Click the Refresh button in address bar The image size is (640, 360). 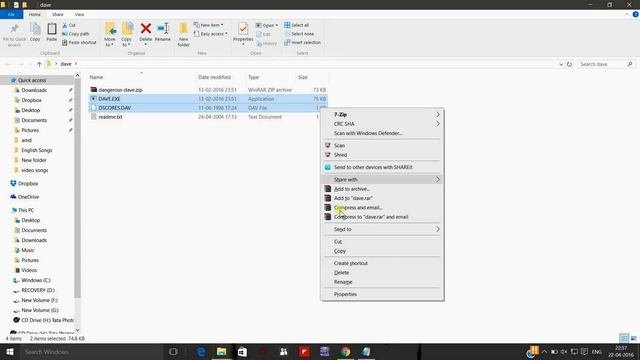569,64
